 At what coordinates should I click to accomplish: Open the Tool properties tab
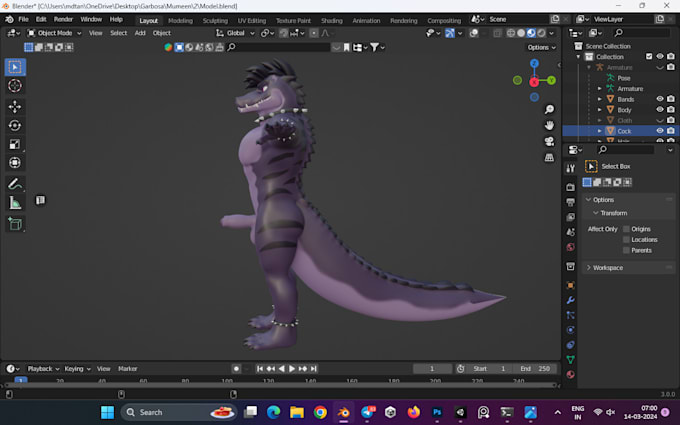(x=570, y=168)
